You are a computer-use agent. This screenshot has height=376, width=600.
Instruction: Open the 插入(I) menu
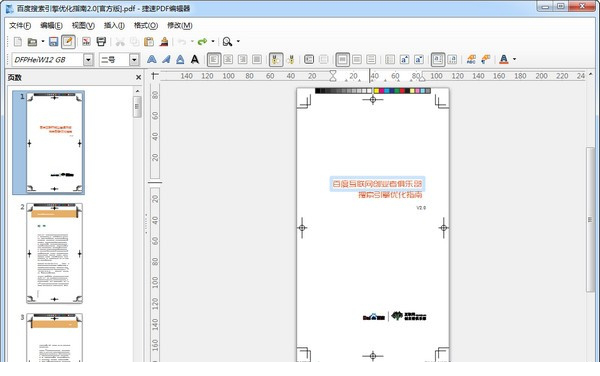click(x=114, y=25)
